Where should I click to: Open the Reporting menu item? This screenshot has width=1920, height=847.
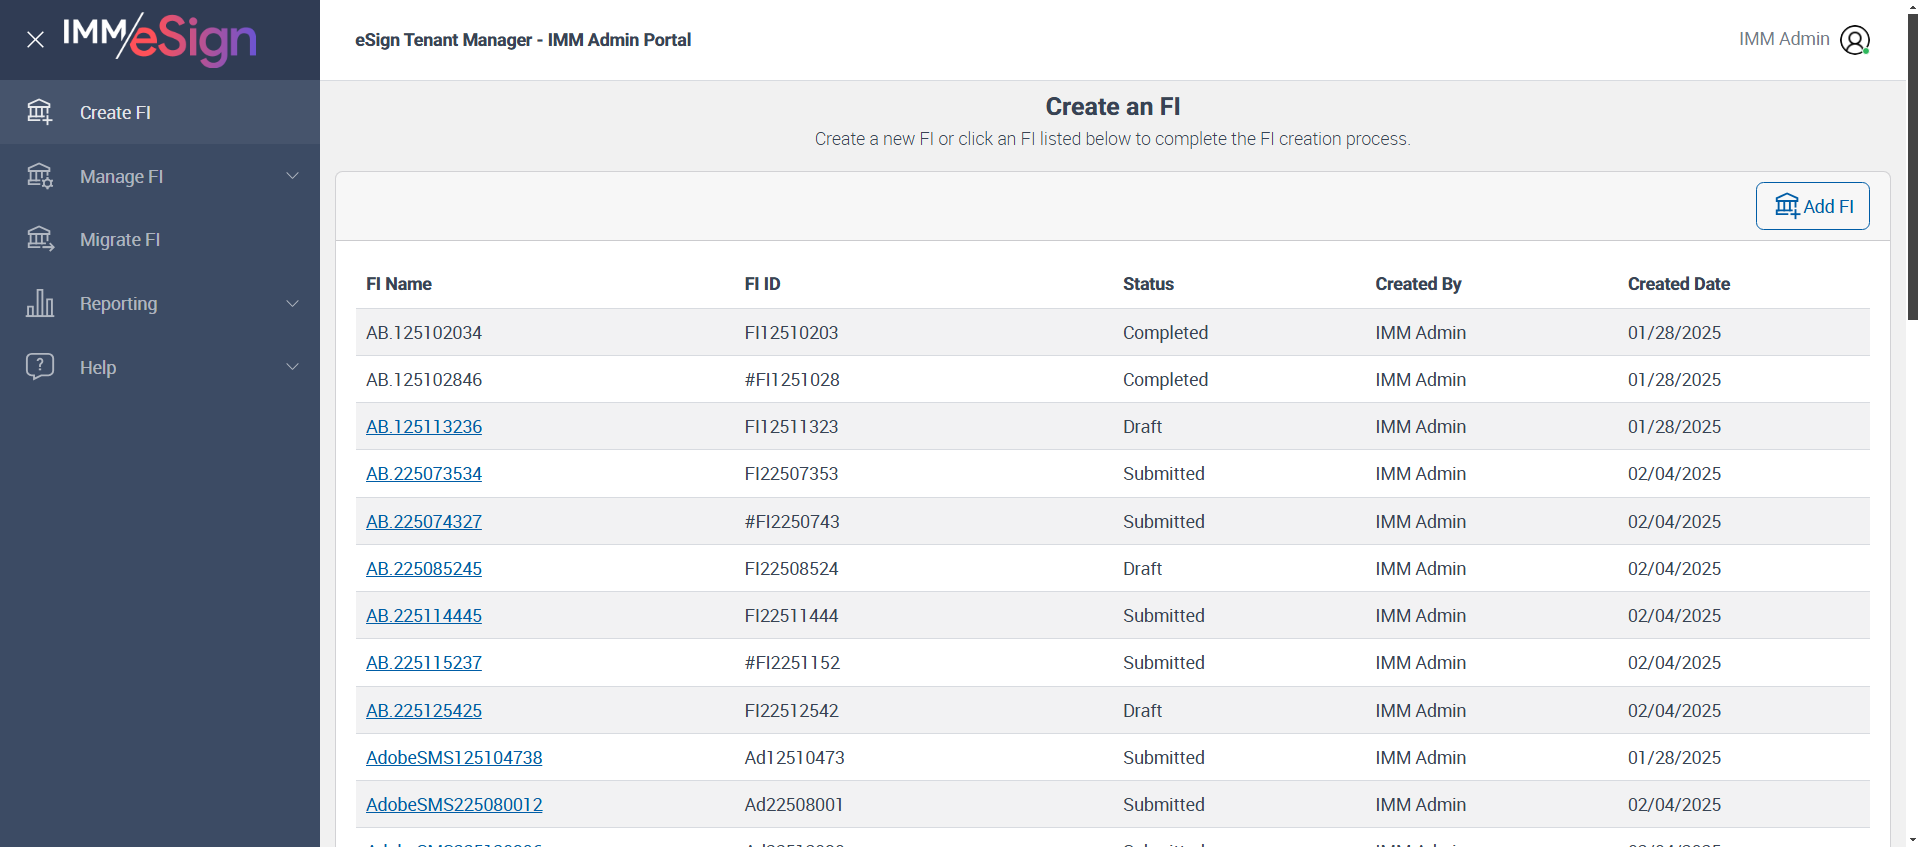pos(160,303)
